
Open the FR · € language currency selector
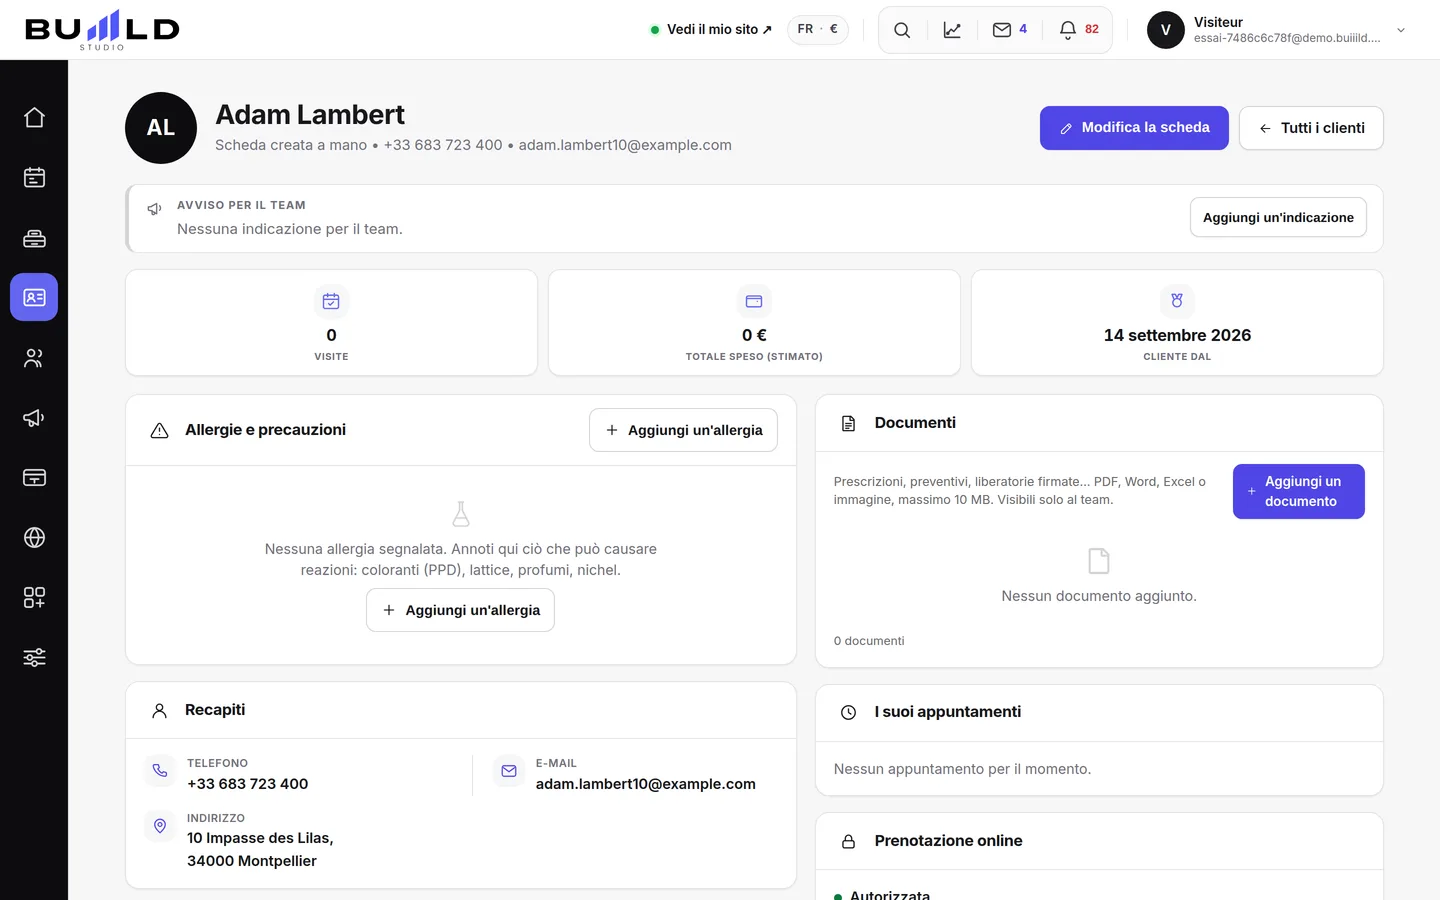[x=818, y=30]
